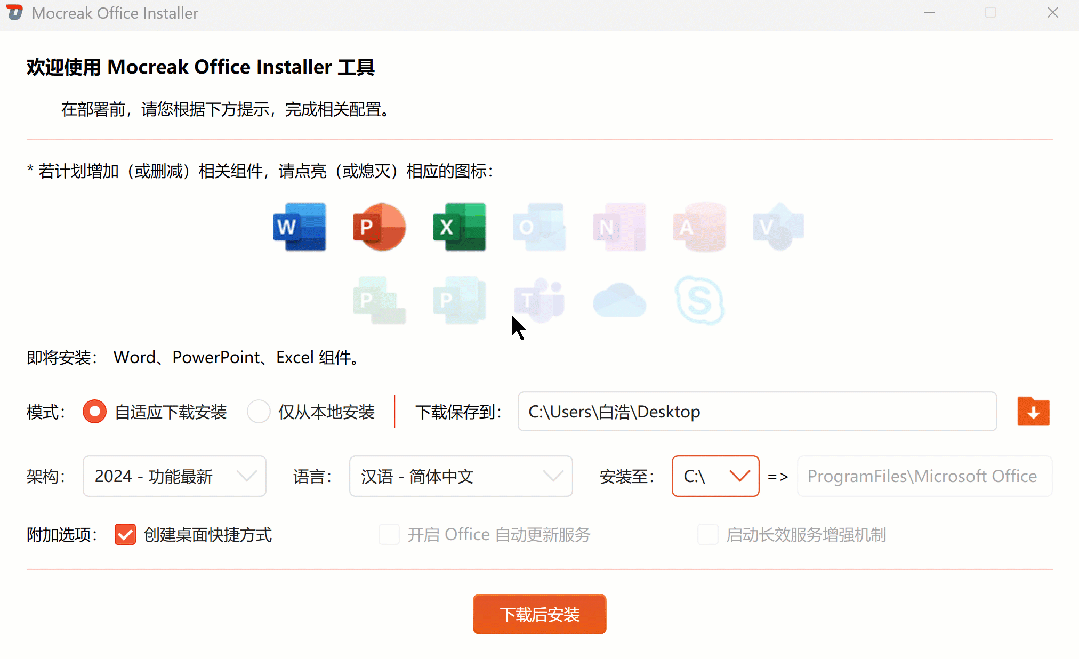Uncheck 创建桌面快捷方式 checkbox
The image size is (1079, 659).
pyautogui.click(x=125, y=534)
